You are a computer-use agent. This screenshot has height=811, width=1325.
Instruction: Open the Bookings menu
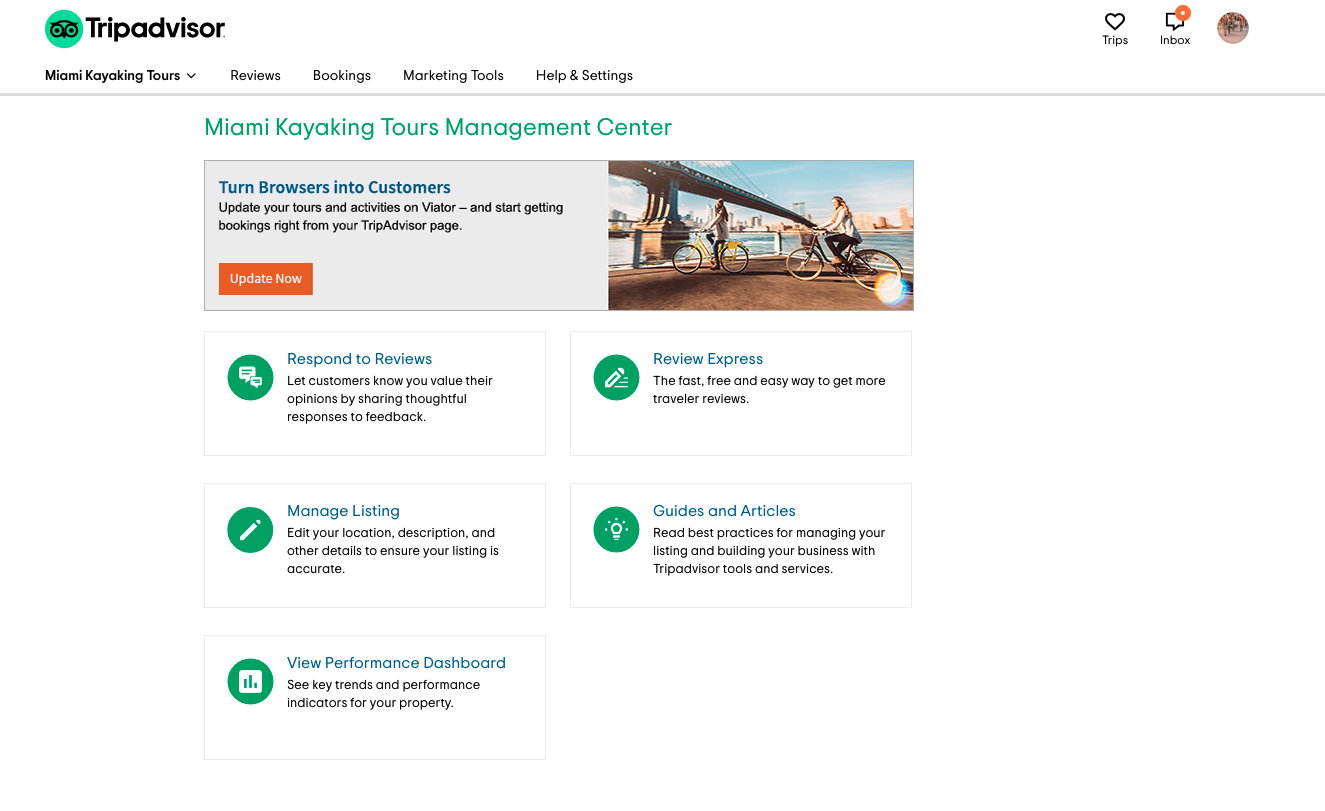click(x=342, y=75)
